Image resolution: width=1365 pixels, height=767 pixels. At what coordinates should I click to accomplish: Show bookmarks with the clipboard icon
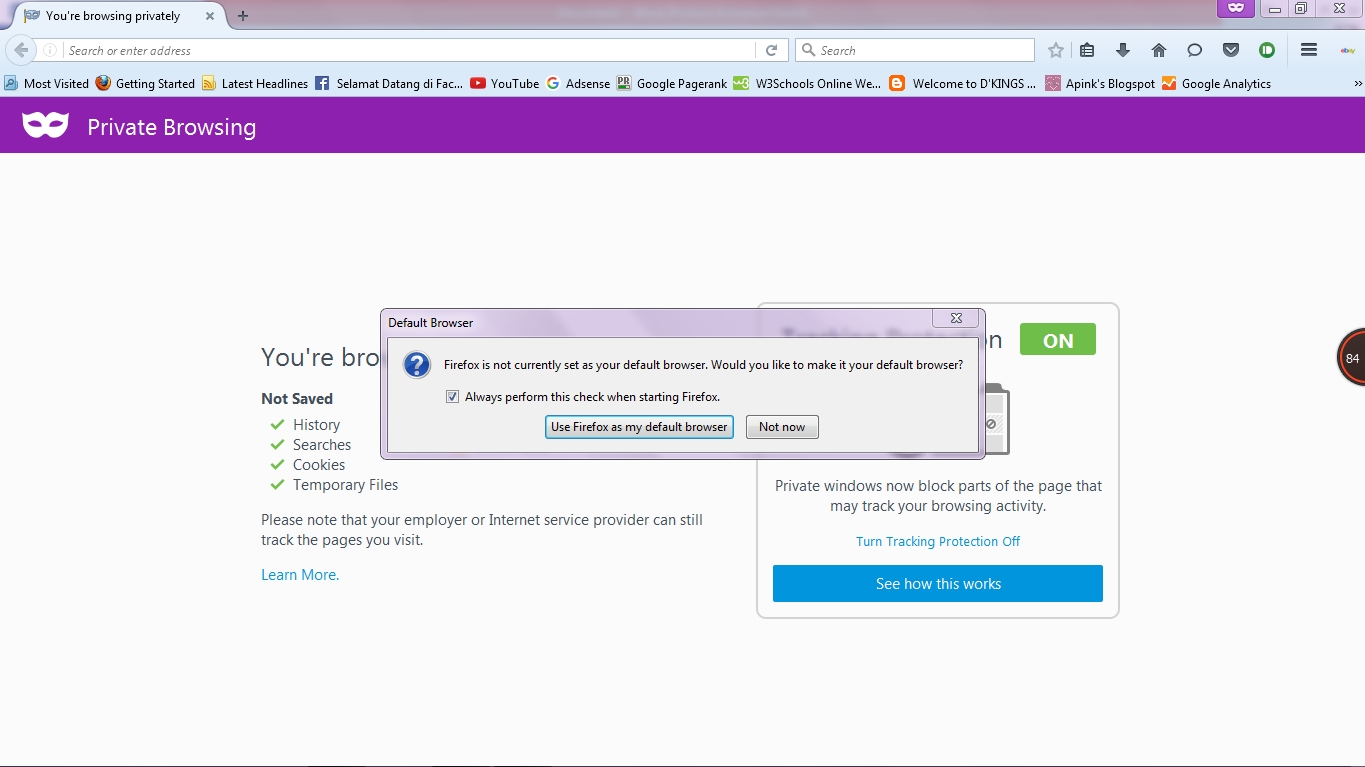tap(1086, 49)
